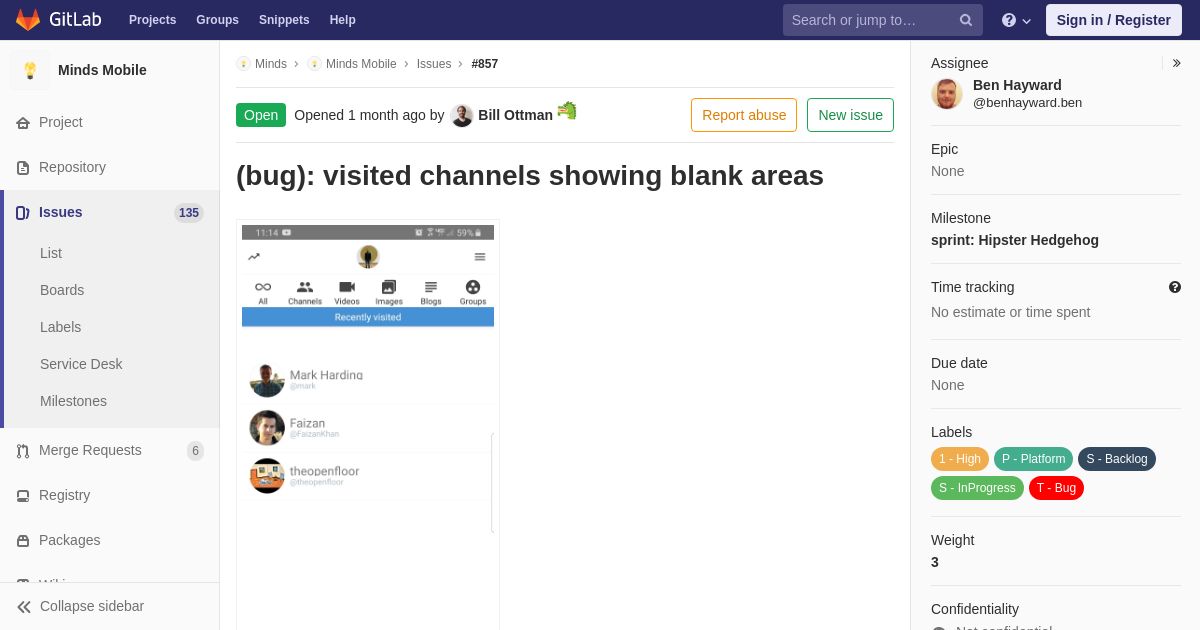Click the search magnifier icon
The image size is (1200, 630).
[x=965, y=20]
